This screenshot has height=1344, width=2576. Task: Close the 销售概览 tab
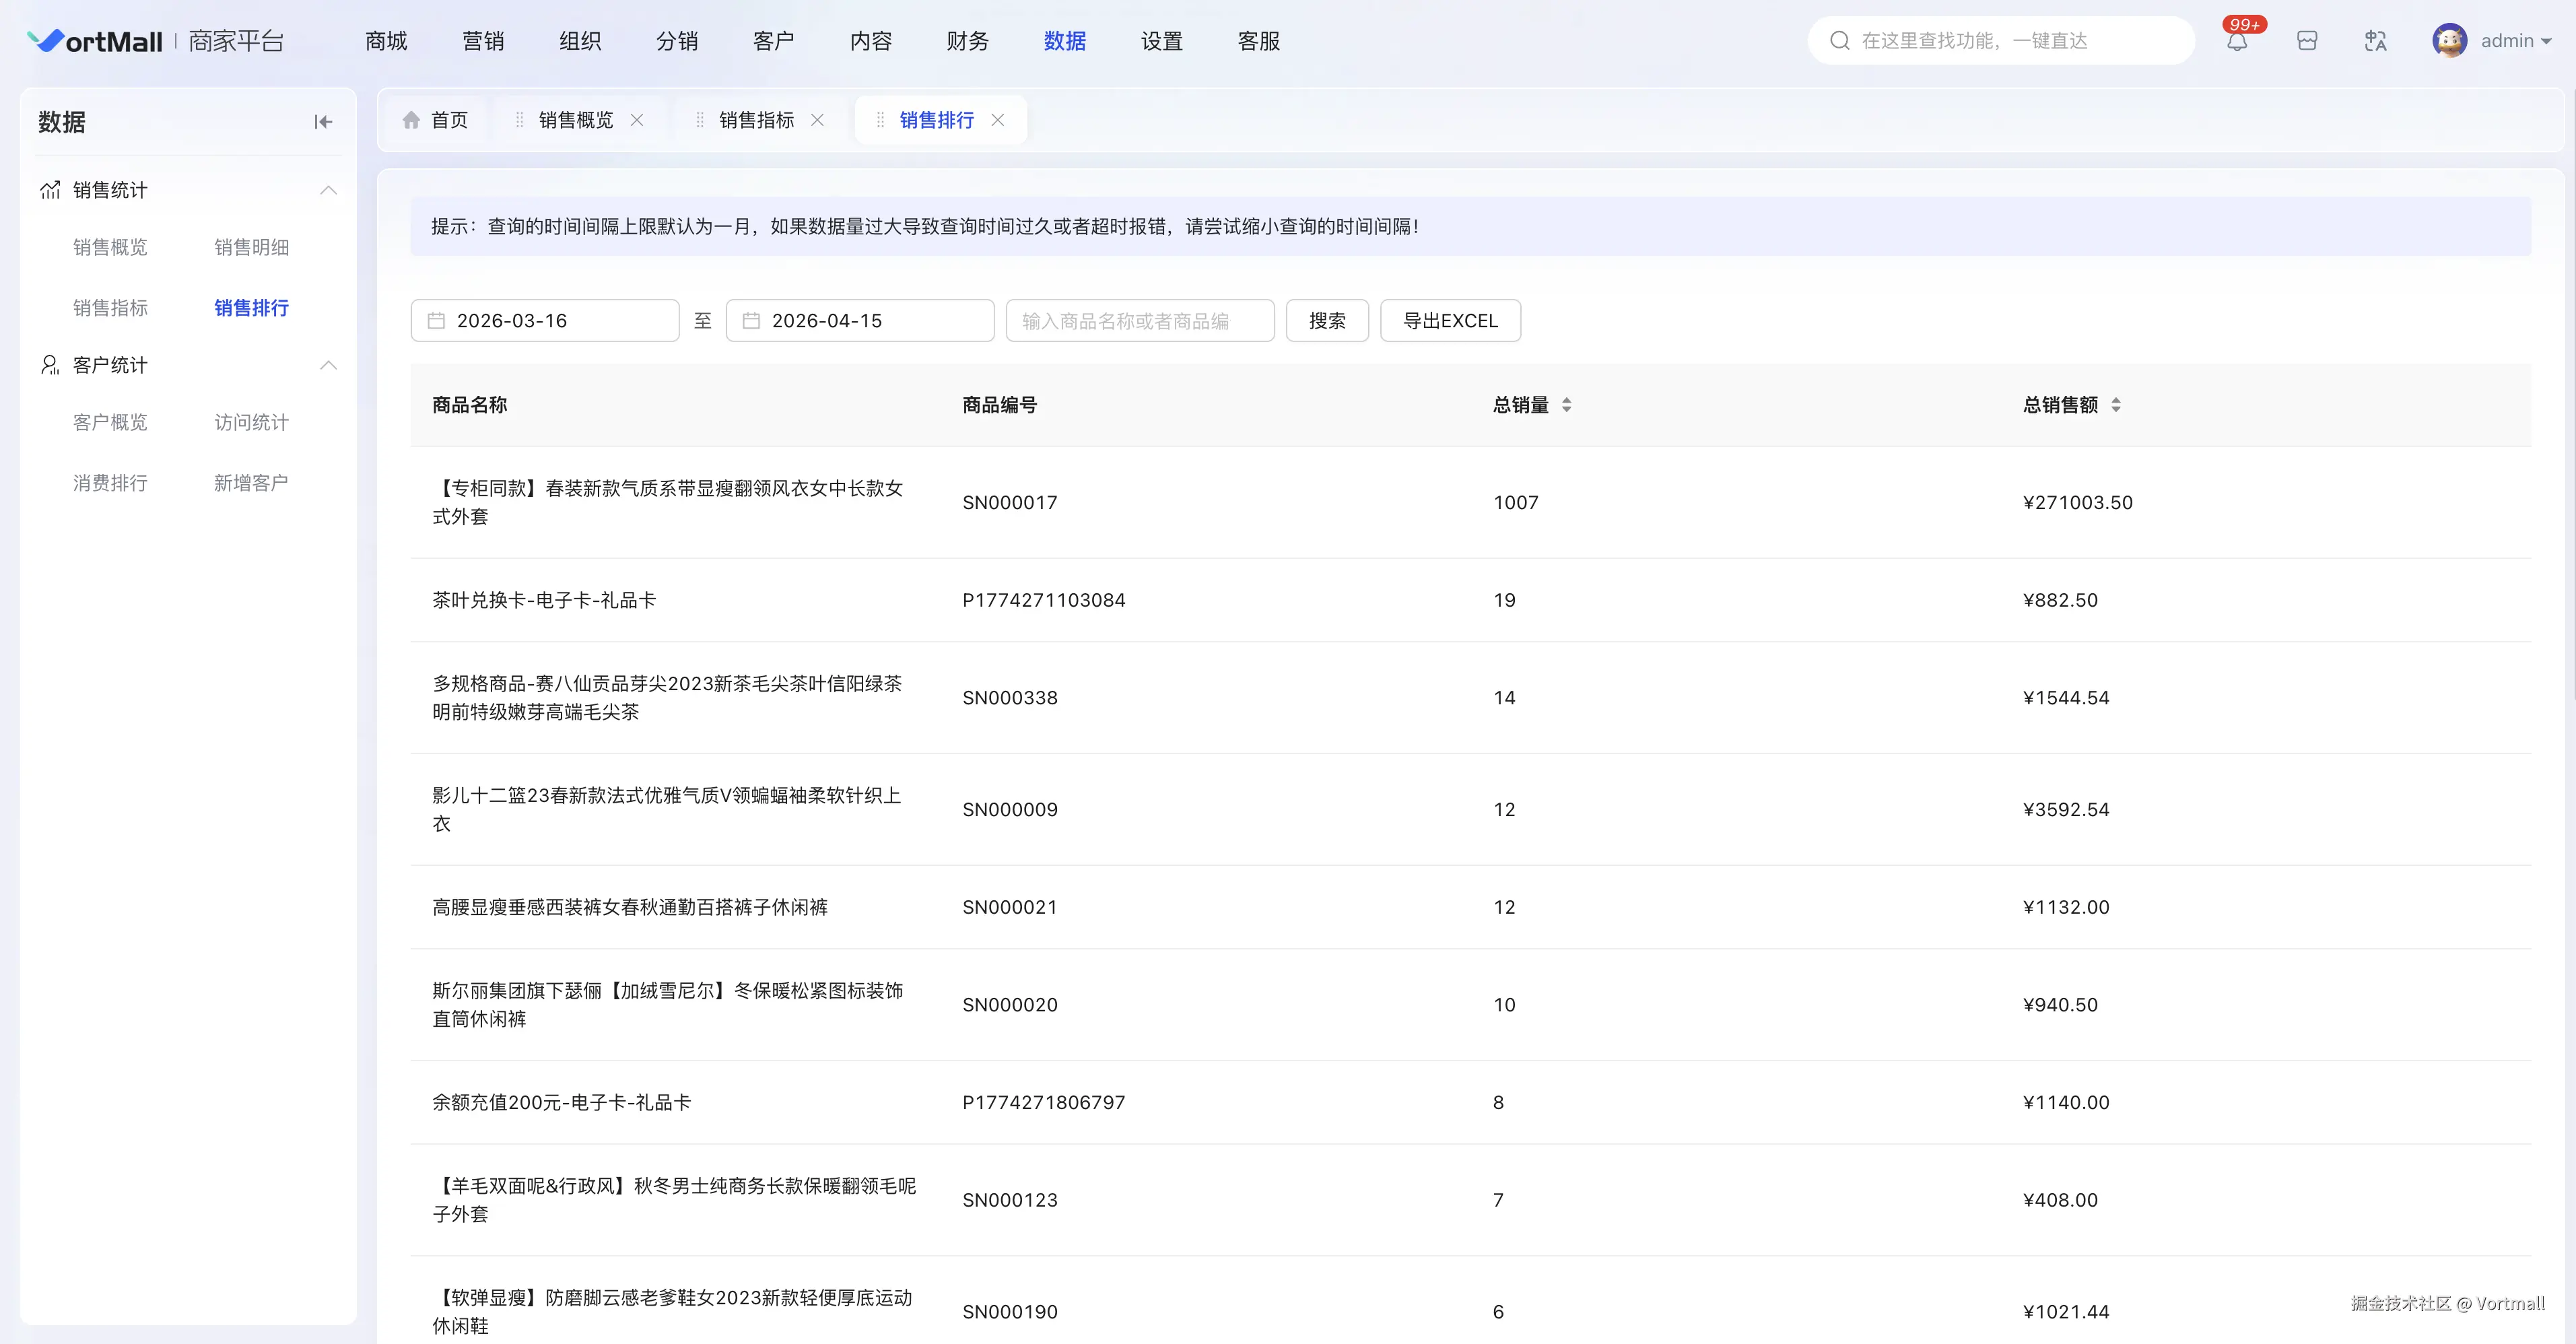[x=637, y=120]
